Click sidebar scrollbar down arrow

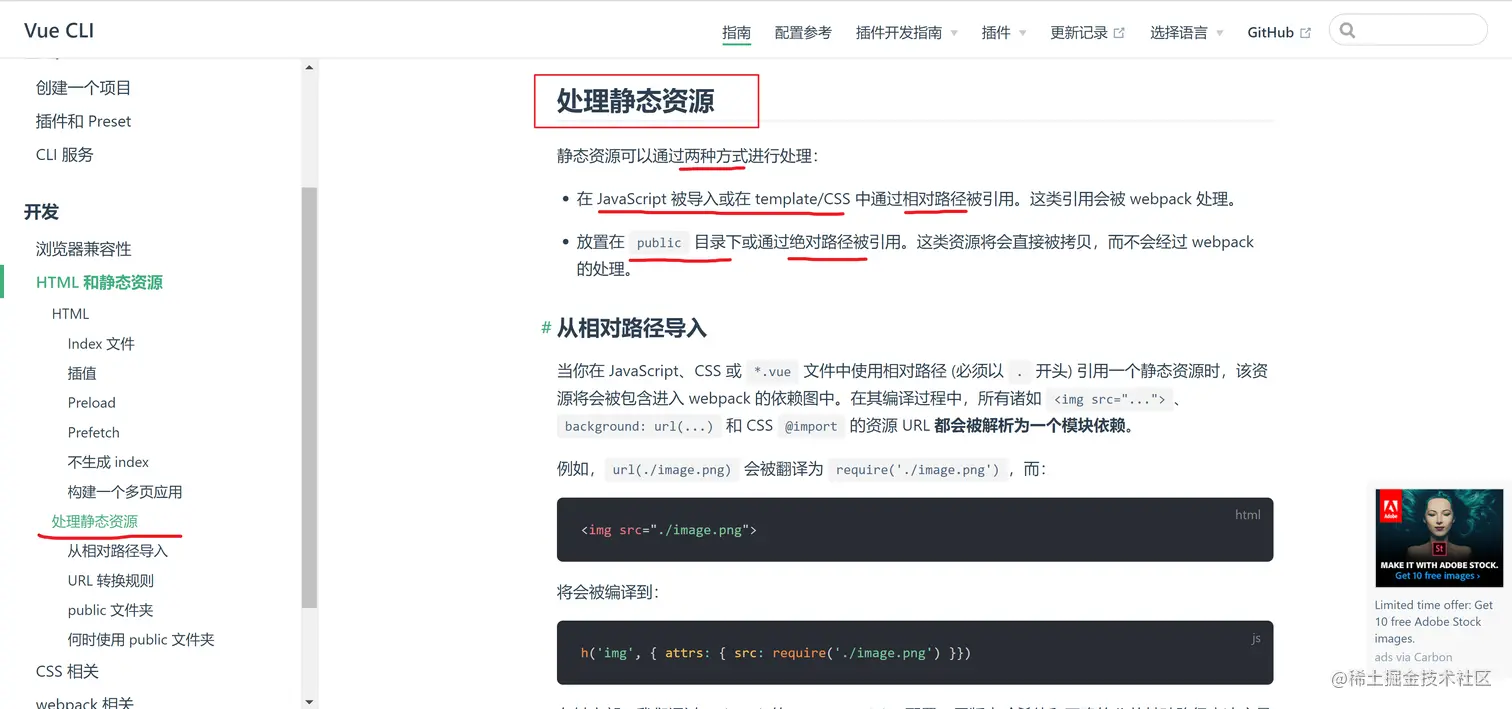pyautogui.click(x=309, y=701)
